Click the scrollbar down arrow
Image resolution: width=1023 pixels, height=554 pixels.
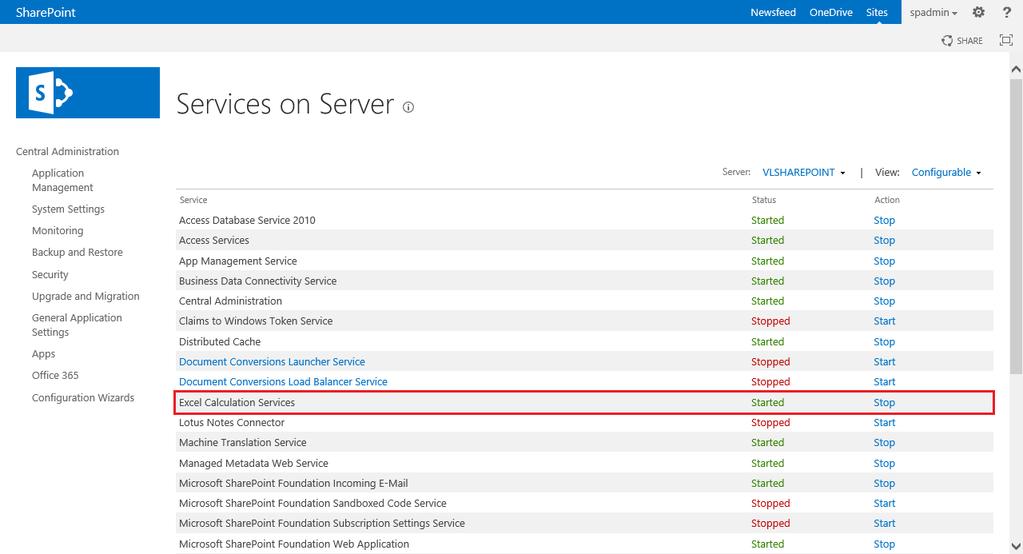pyautogui.click(x=1016, y=546)
